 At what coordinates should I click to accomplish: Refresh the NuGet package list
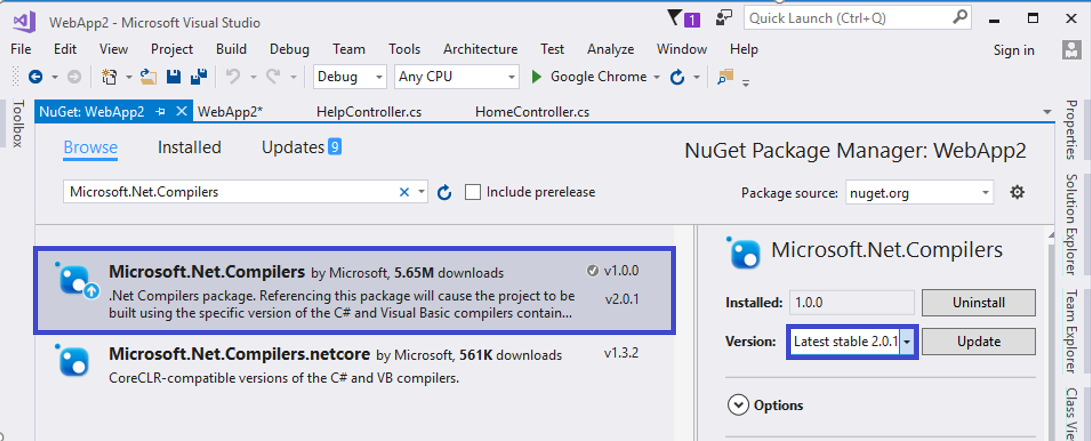click(x=445, y=193)
